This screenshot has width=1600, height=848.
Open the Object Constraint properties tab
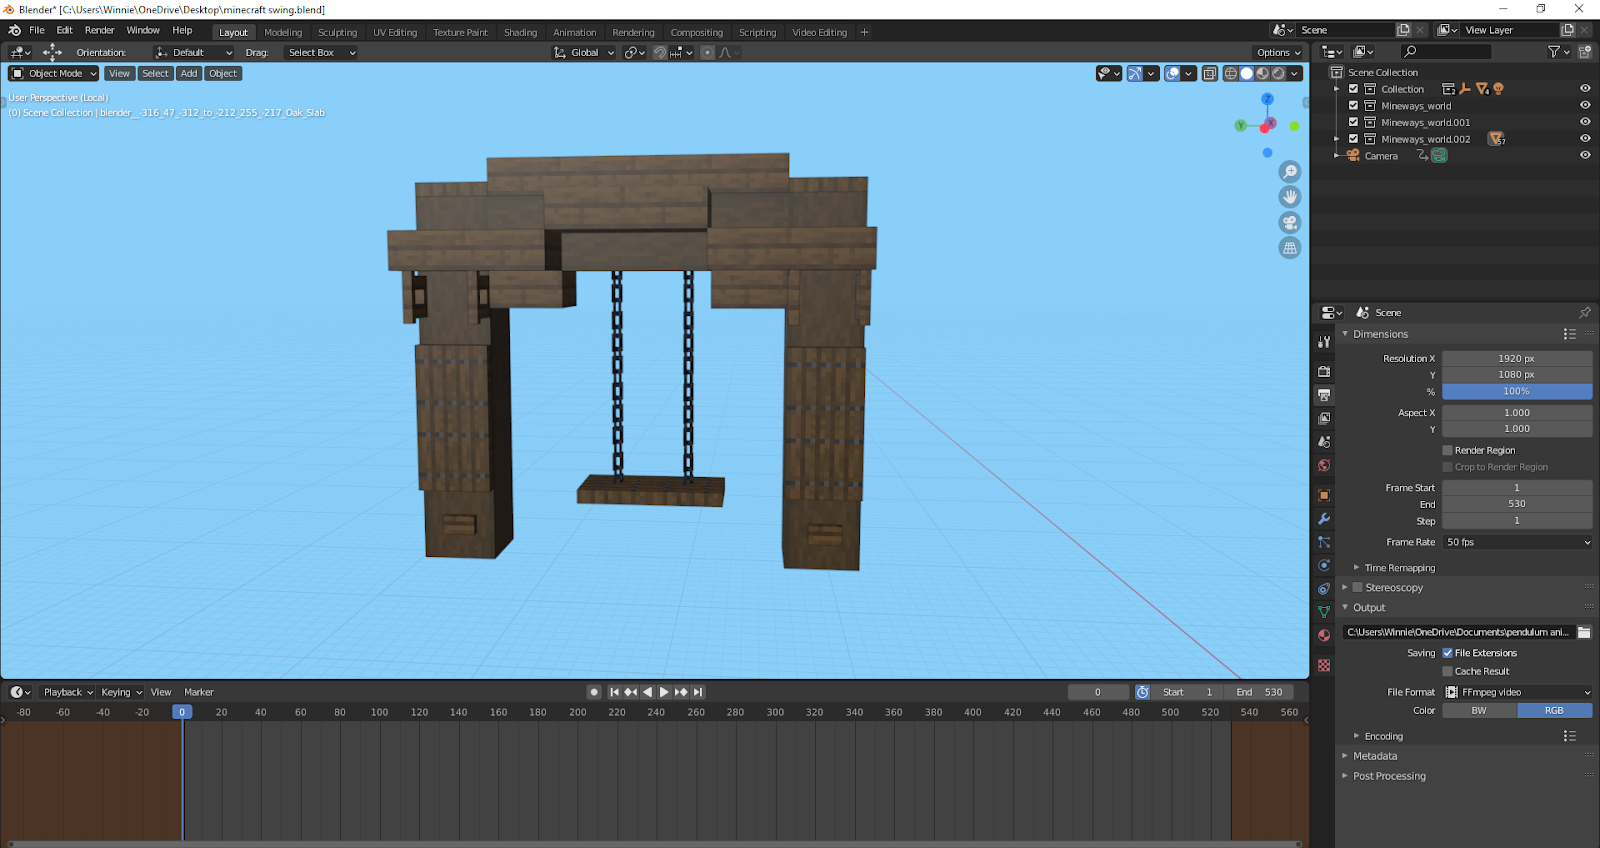click(x=1324, y=589)
